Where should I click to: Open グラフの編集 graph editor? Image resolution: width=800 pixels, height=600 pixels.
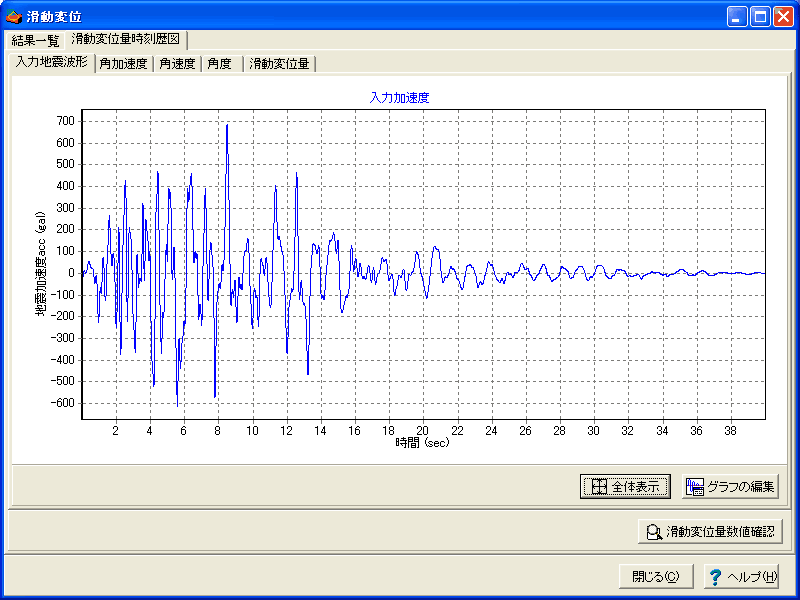[730, 486]
